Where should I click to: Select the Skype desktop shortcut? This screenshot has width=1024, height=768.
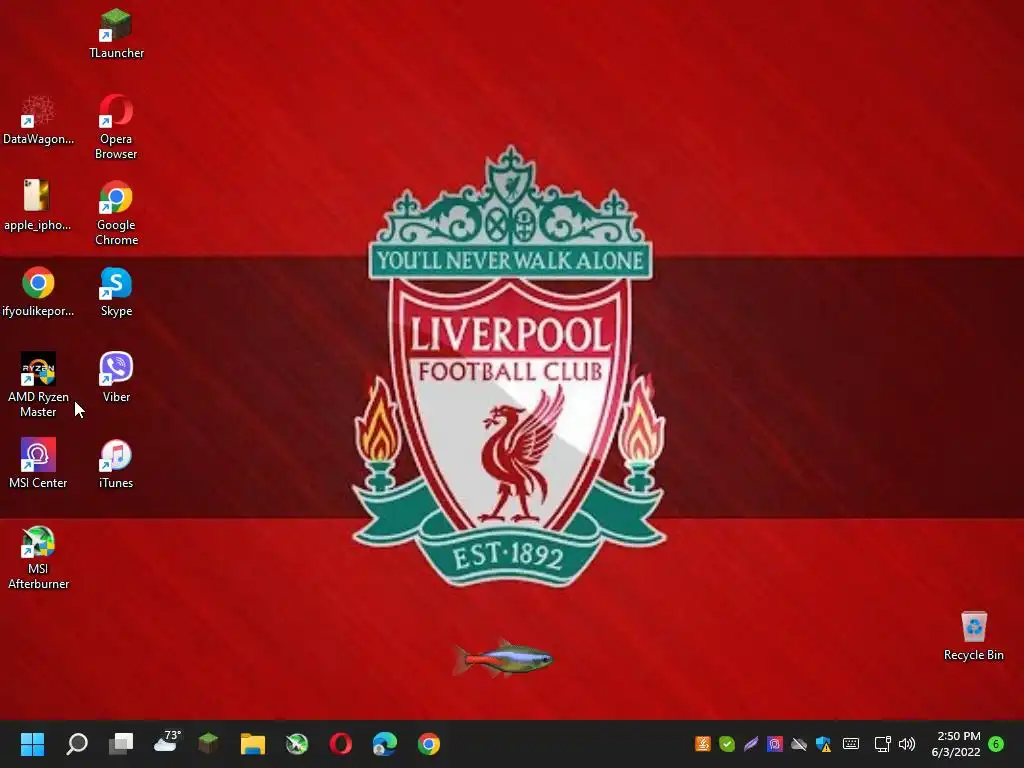116,292
